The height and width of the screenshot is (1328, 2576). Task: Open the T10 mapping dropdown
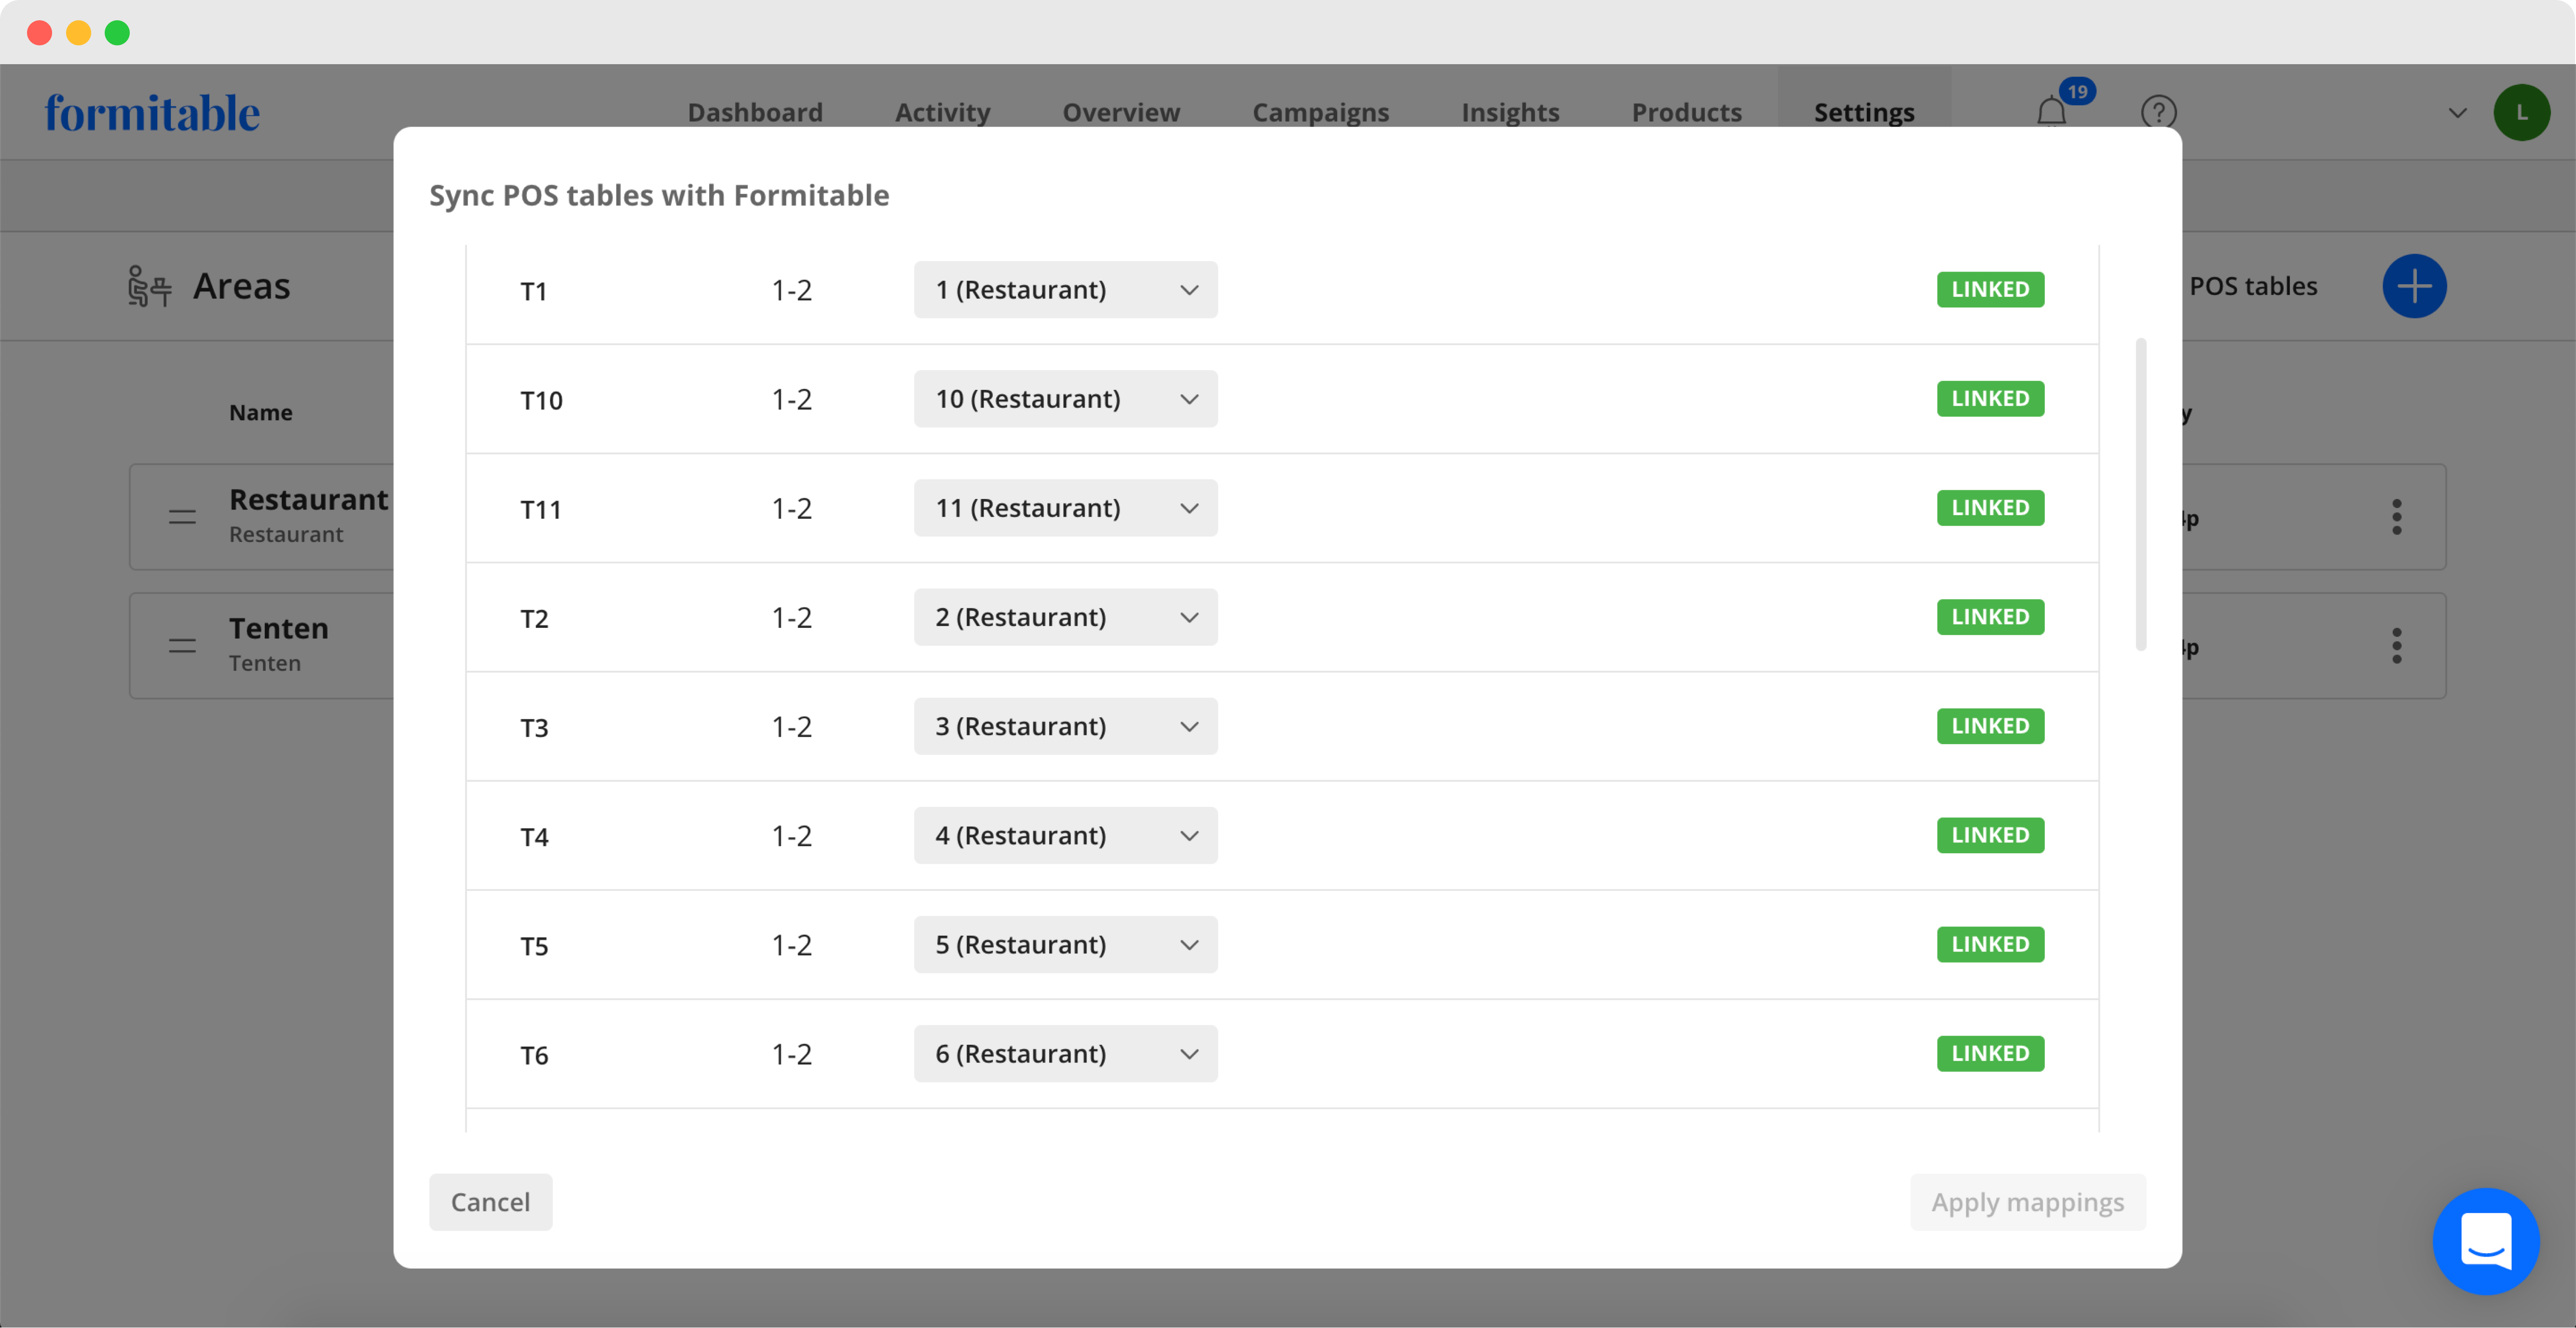pos(1065,399)
